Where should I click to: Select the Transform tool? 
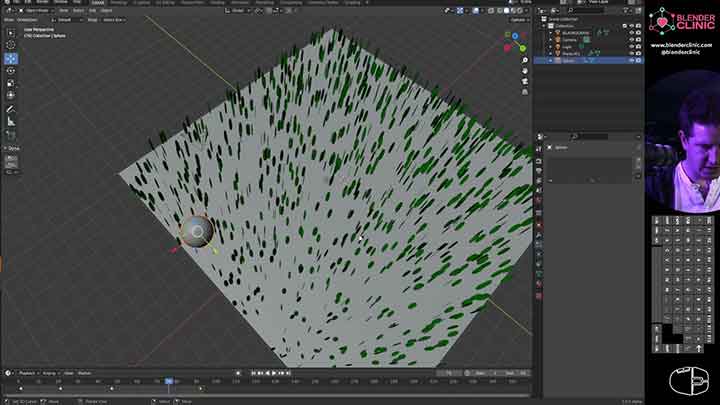point(11,96)
